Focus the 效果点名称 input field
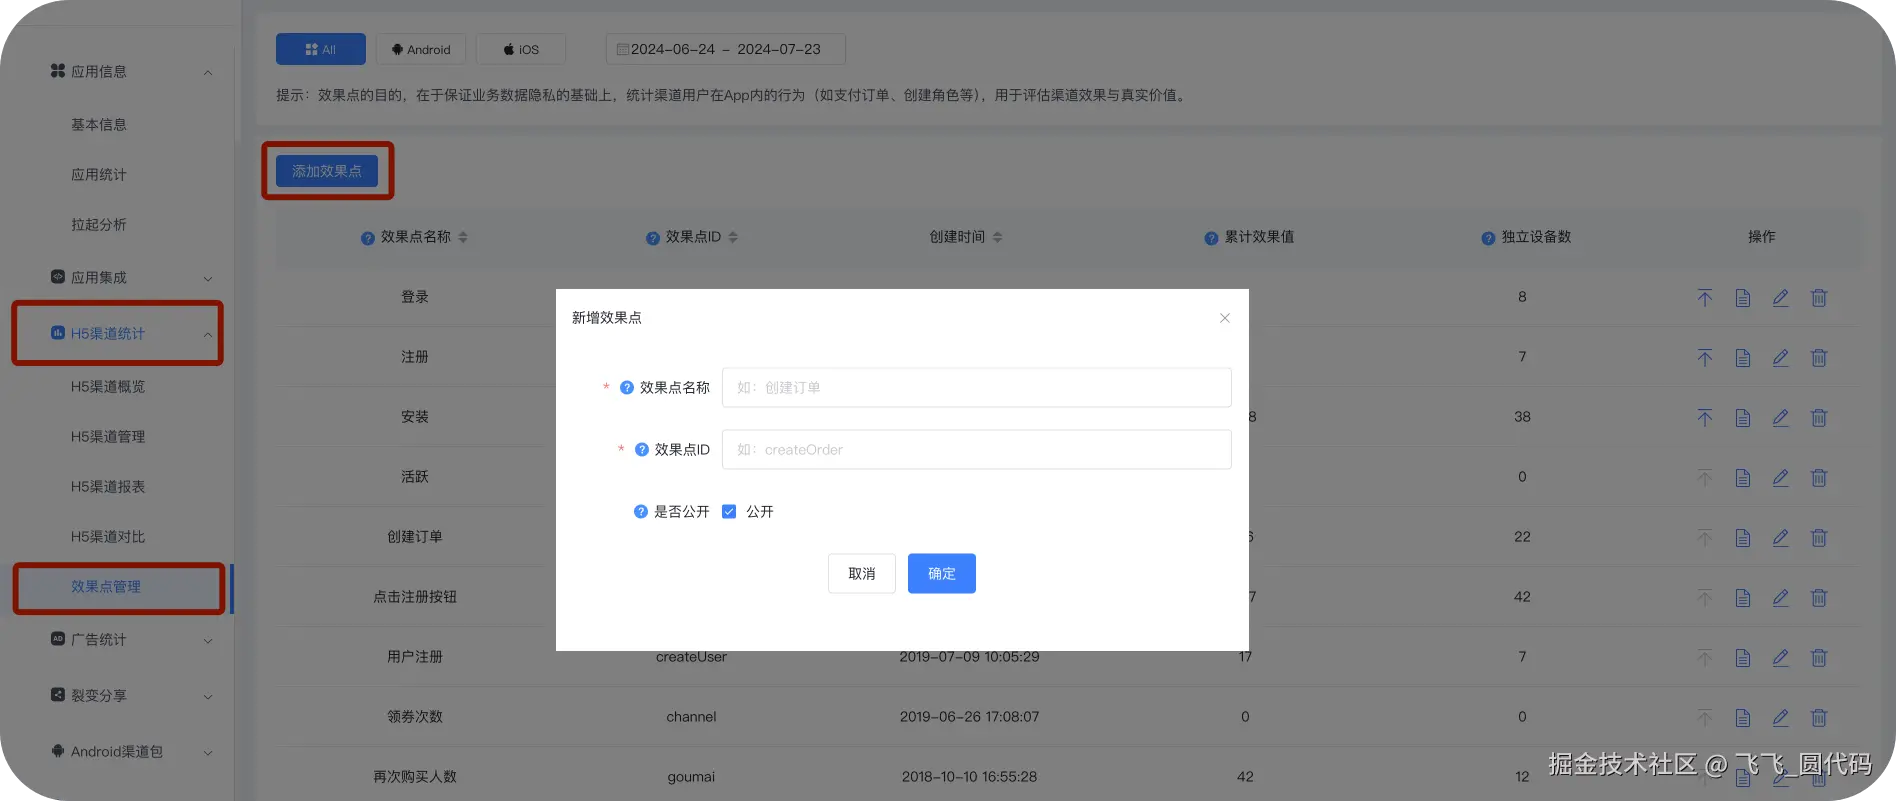The height and width of the screenshot is (801, 1896). pyautogui.click(x=976, y=387)
